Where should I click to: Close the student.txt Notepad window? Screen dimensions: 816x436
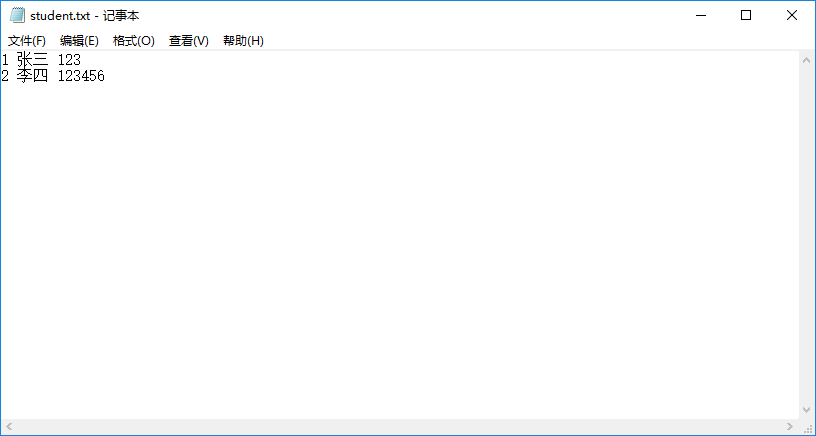click(792, 16)
